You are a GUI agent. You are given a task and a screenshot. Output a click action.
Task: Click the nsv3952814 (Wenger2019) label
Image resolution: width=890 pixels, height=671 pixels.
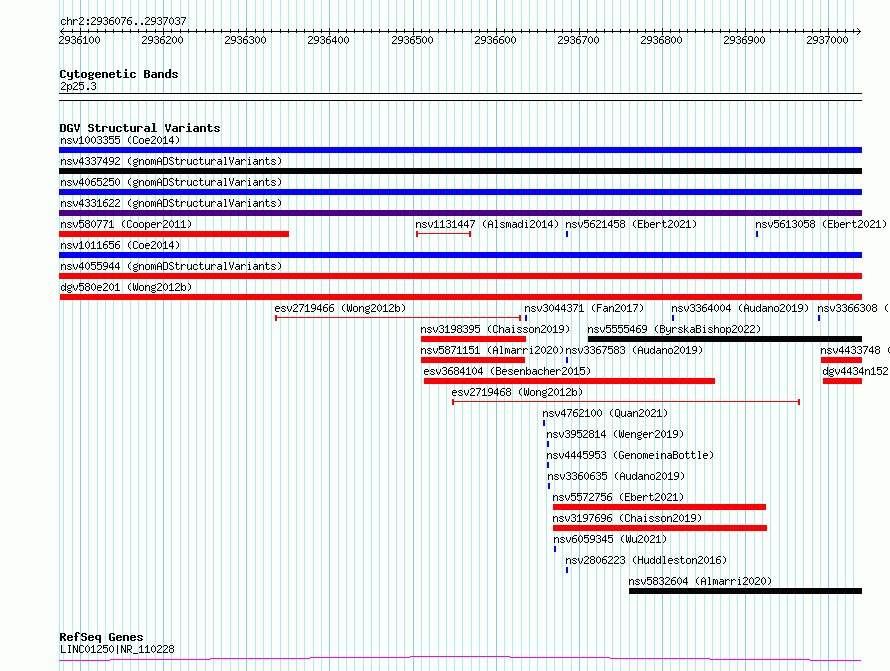[x=615, y=434]
